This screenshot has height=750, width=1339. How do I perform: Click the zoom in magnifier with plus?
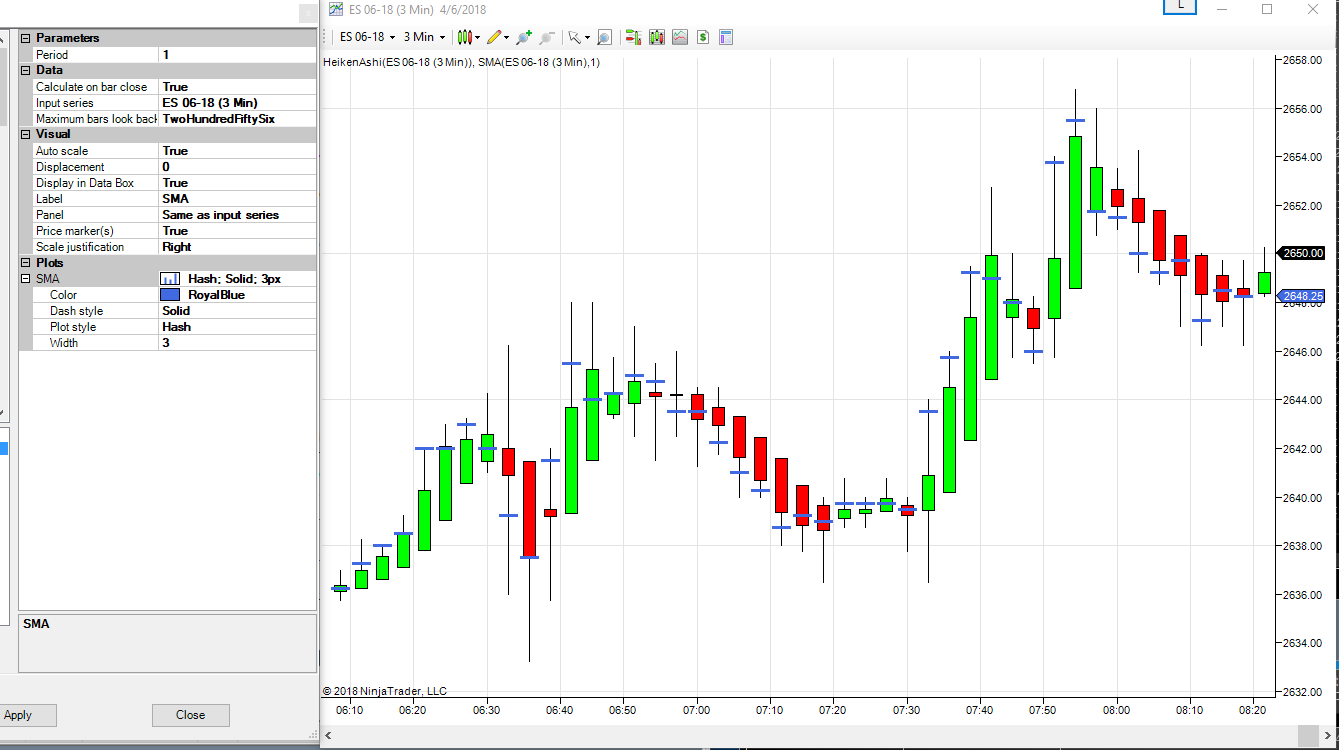[x=523, y=37]
